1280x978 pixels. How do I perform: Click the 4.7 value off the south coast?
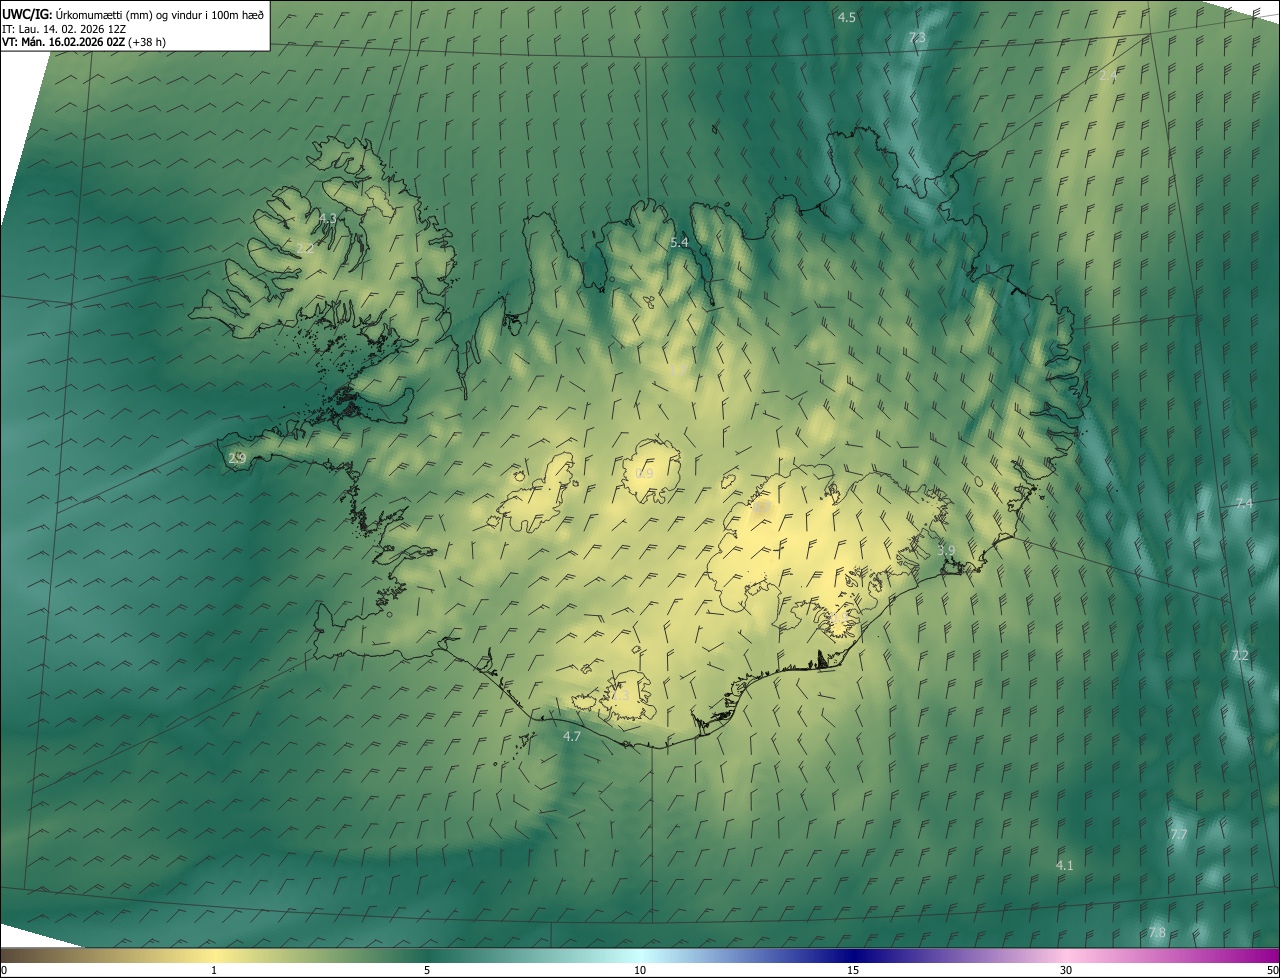(x=572, y=736)
